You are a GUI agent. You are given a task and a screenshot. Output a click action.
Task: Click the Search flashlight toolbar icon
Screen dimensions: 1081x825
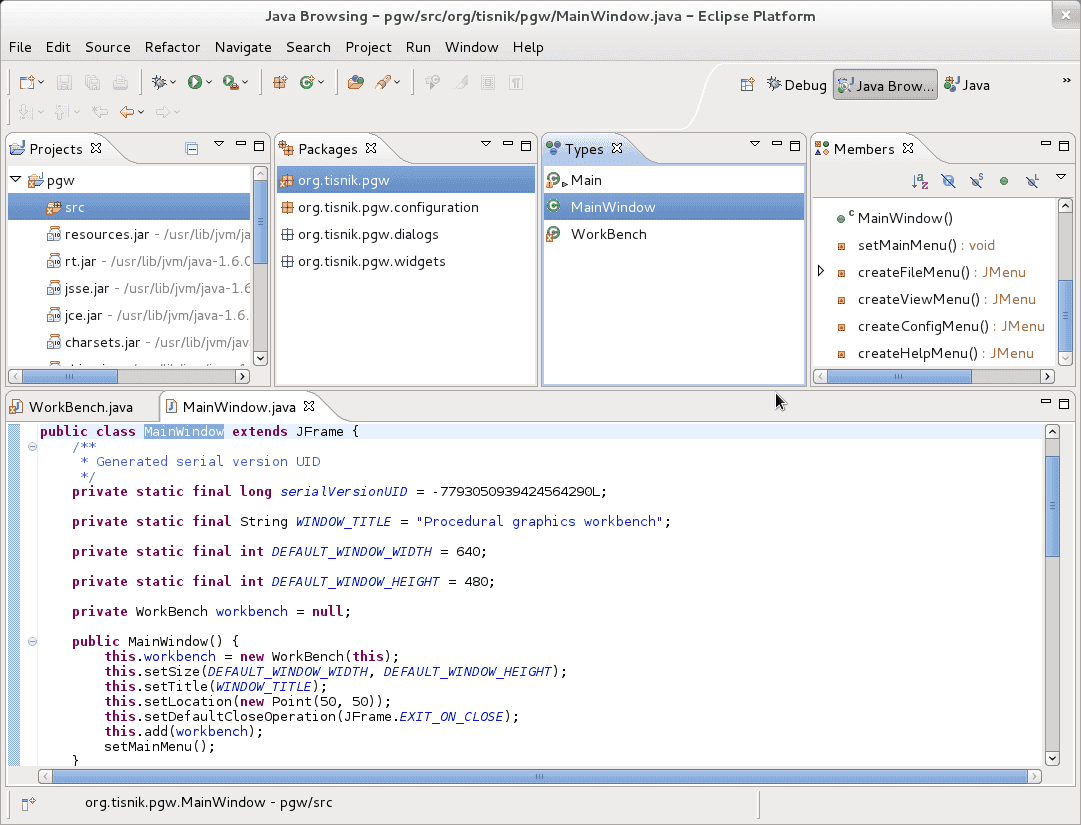click(383, 83)
